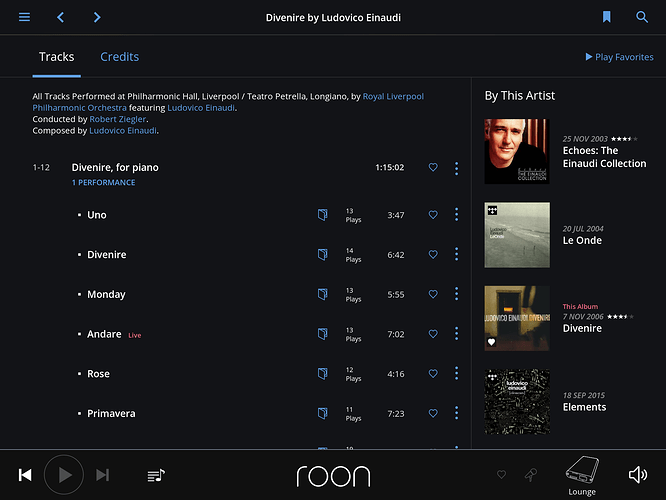Select the Uno track title

(x=97, y=215)
